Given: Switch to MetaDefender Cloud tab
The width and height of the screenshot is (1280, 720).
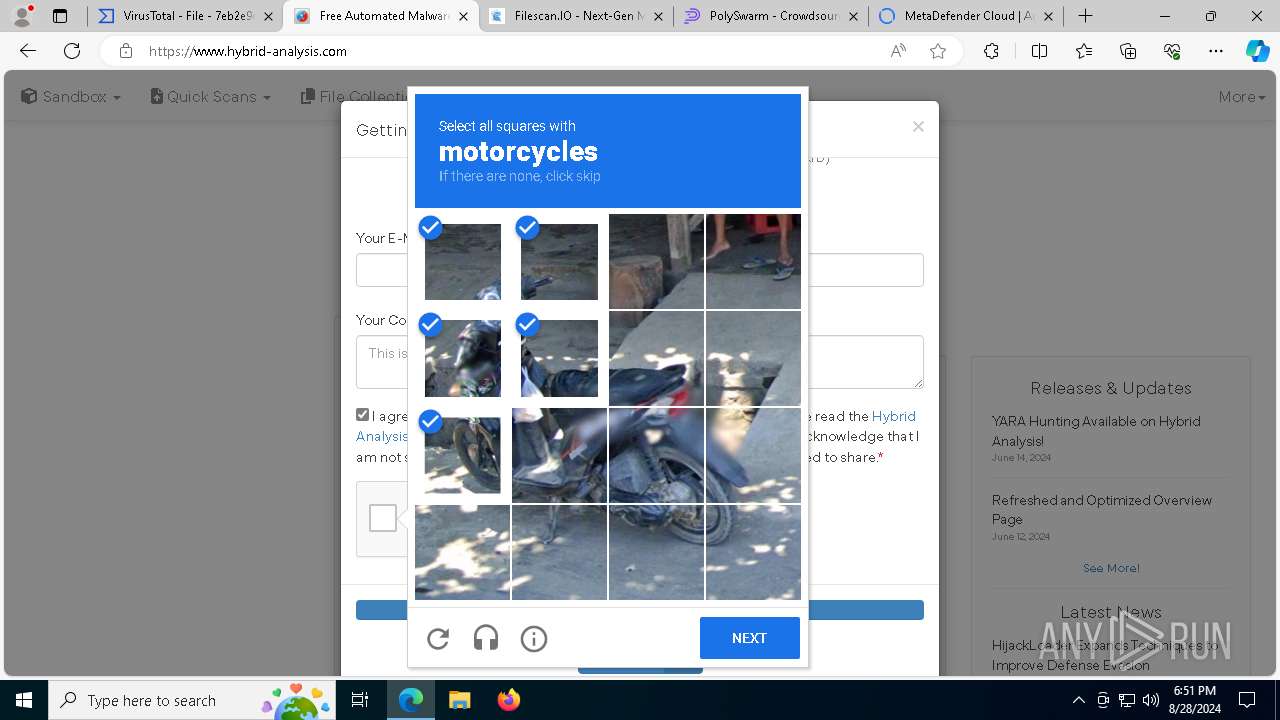Looking at the screenshot, I should pyautogui.click(x=965, y=16).
